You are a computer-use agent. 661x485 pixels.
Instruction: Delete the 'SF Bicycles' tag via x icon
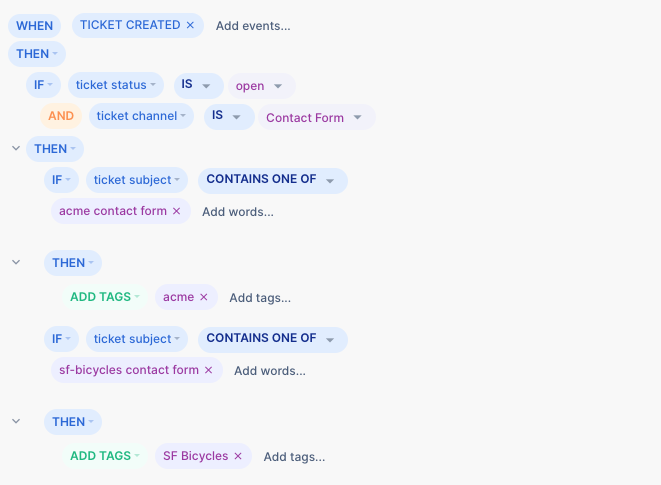click(x=238, y=456)
